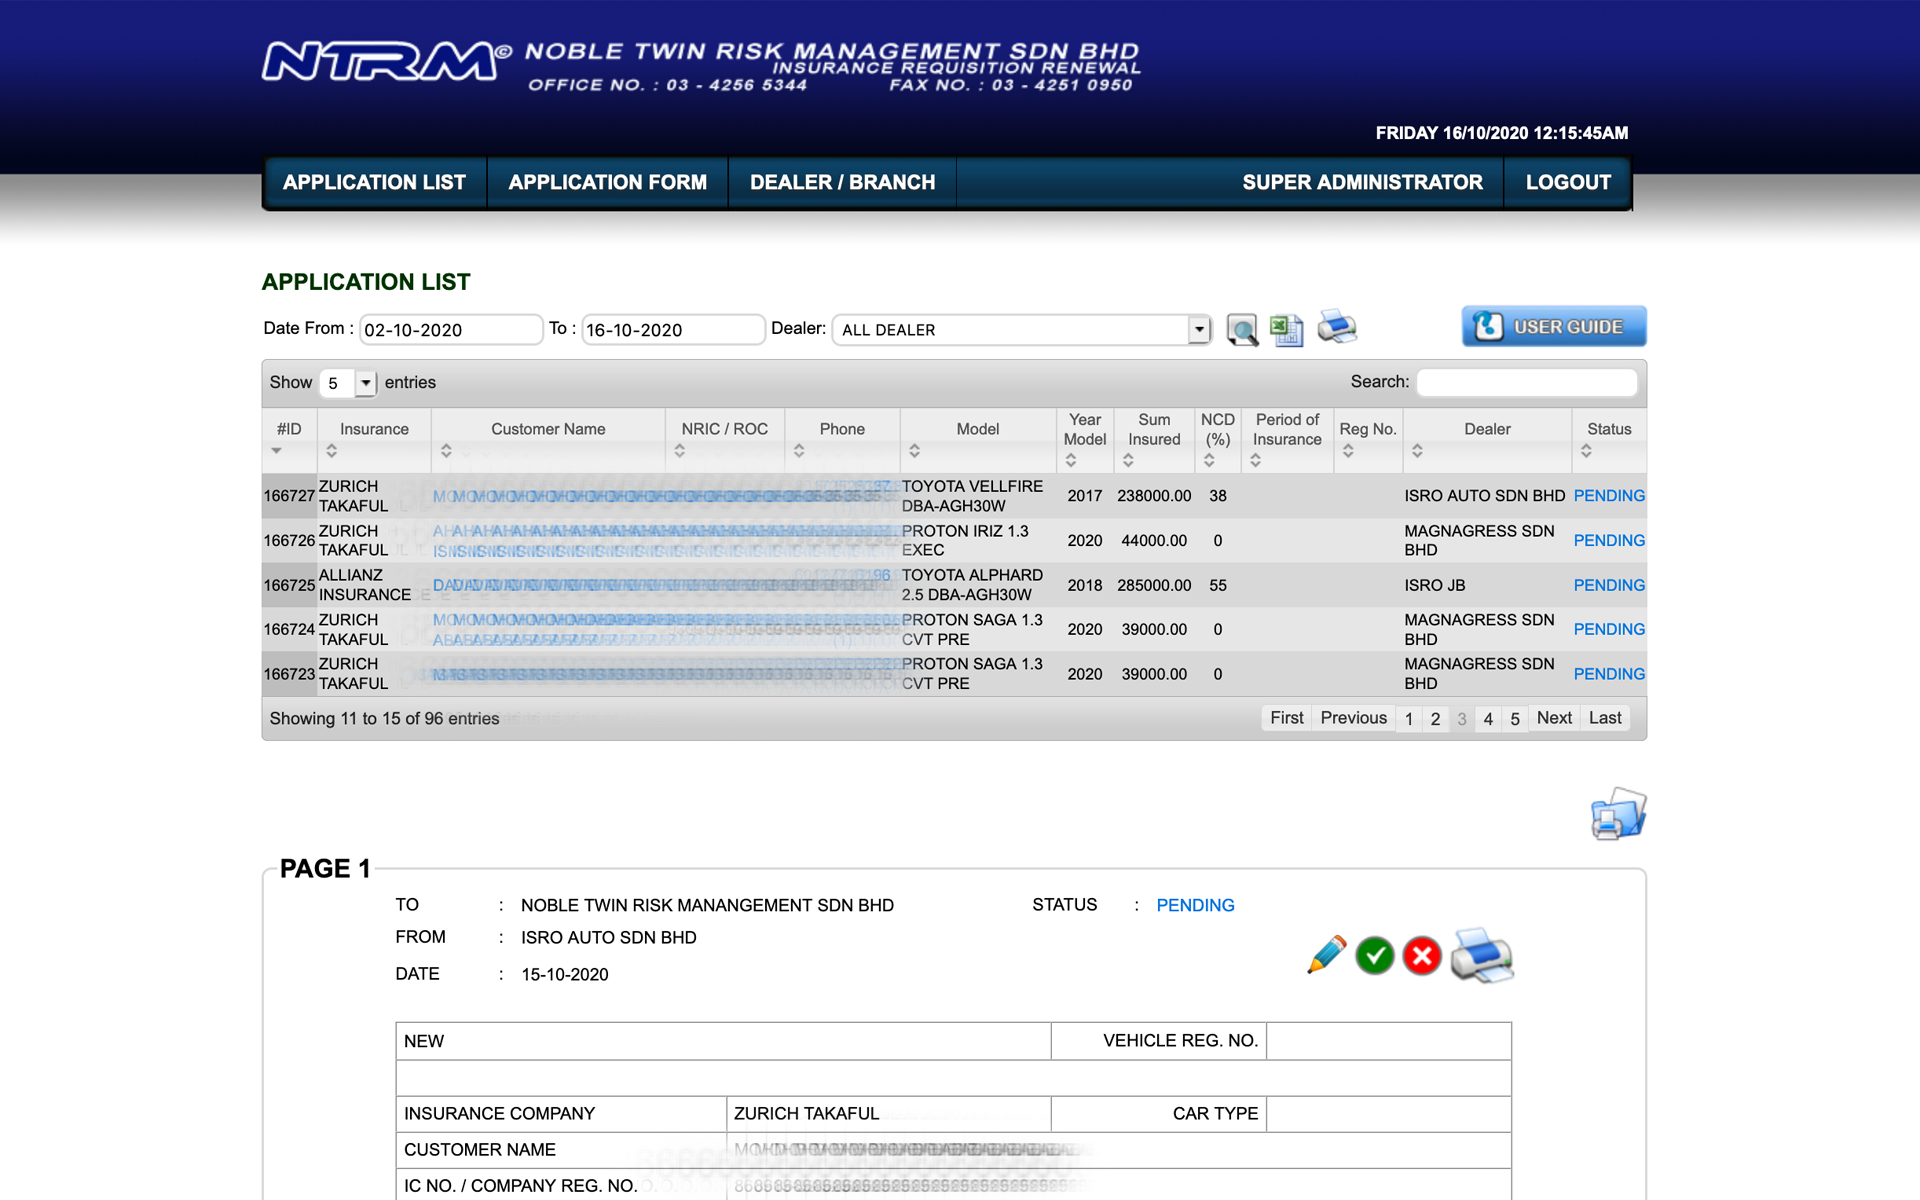Open PENDING status for application 166726

(x=1609, y=541)
